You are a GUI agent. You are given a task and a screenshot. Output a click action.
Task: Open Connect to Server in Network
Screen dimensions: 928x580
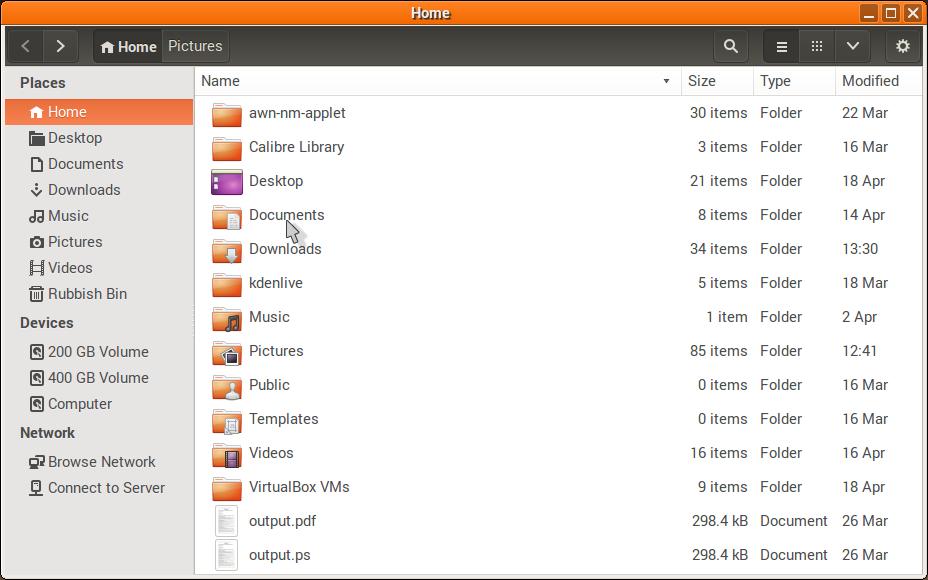click(x=106, y=488)
